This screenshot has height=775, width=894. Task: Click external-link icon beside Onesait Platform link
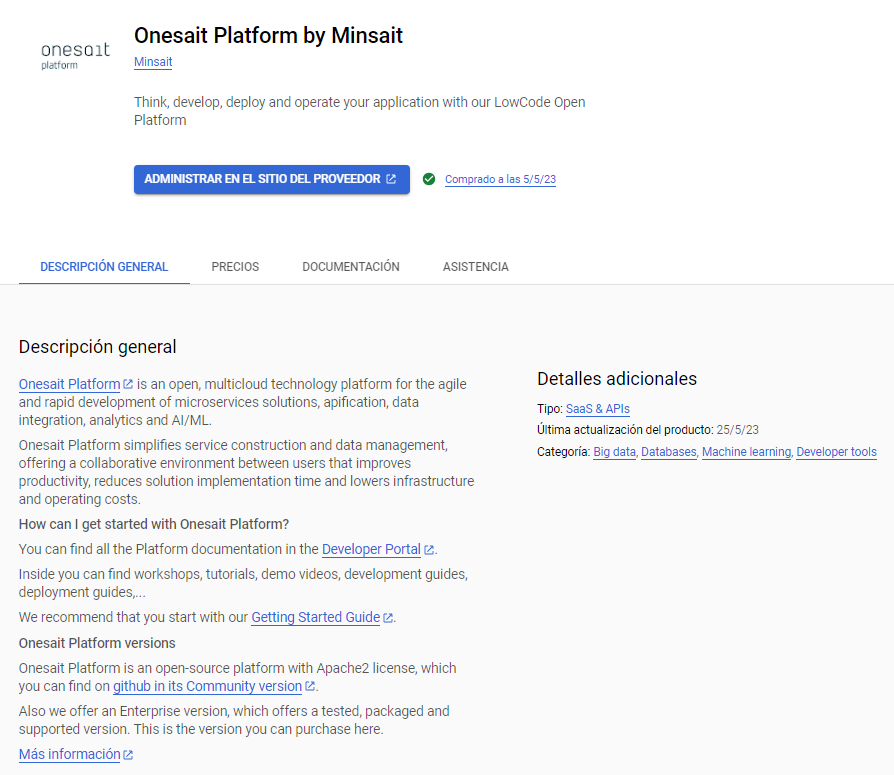tap(128, 384)
